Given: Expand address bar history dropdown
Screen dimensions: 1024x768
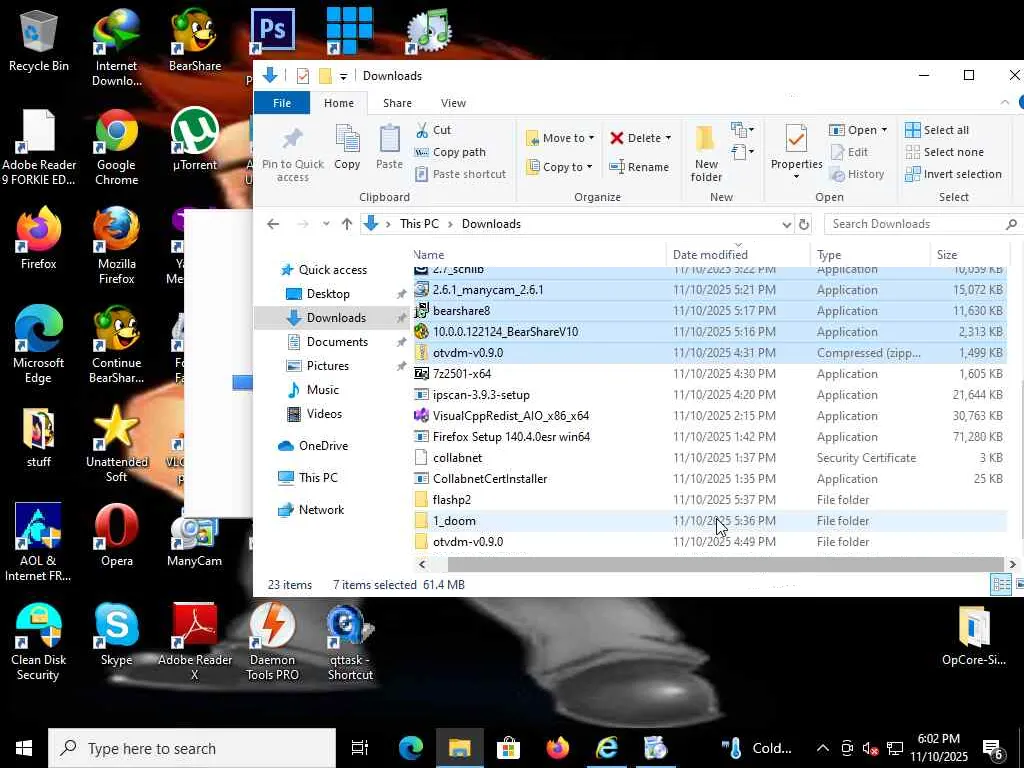Looking at the screenshot, I should (x=786, y=224).
